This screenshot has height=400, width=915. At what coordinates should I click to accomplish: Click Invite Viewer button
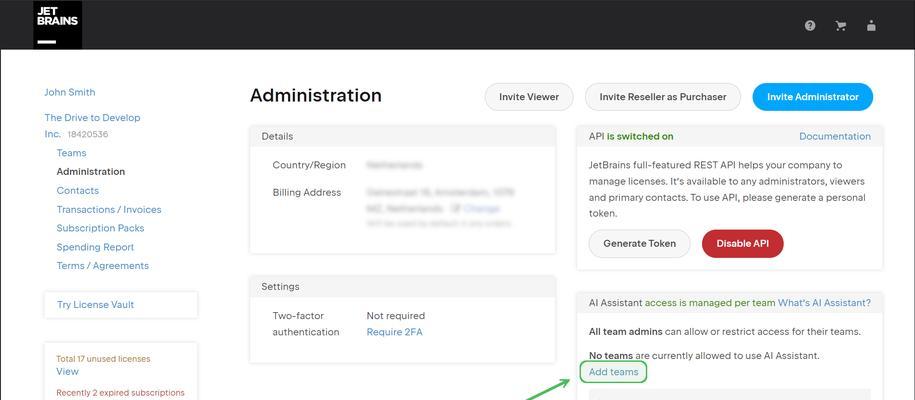529,97
